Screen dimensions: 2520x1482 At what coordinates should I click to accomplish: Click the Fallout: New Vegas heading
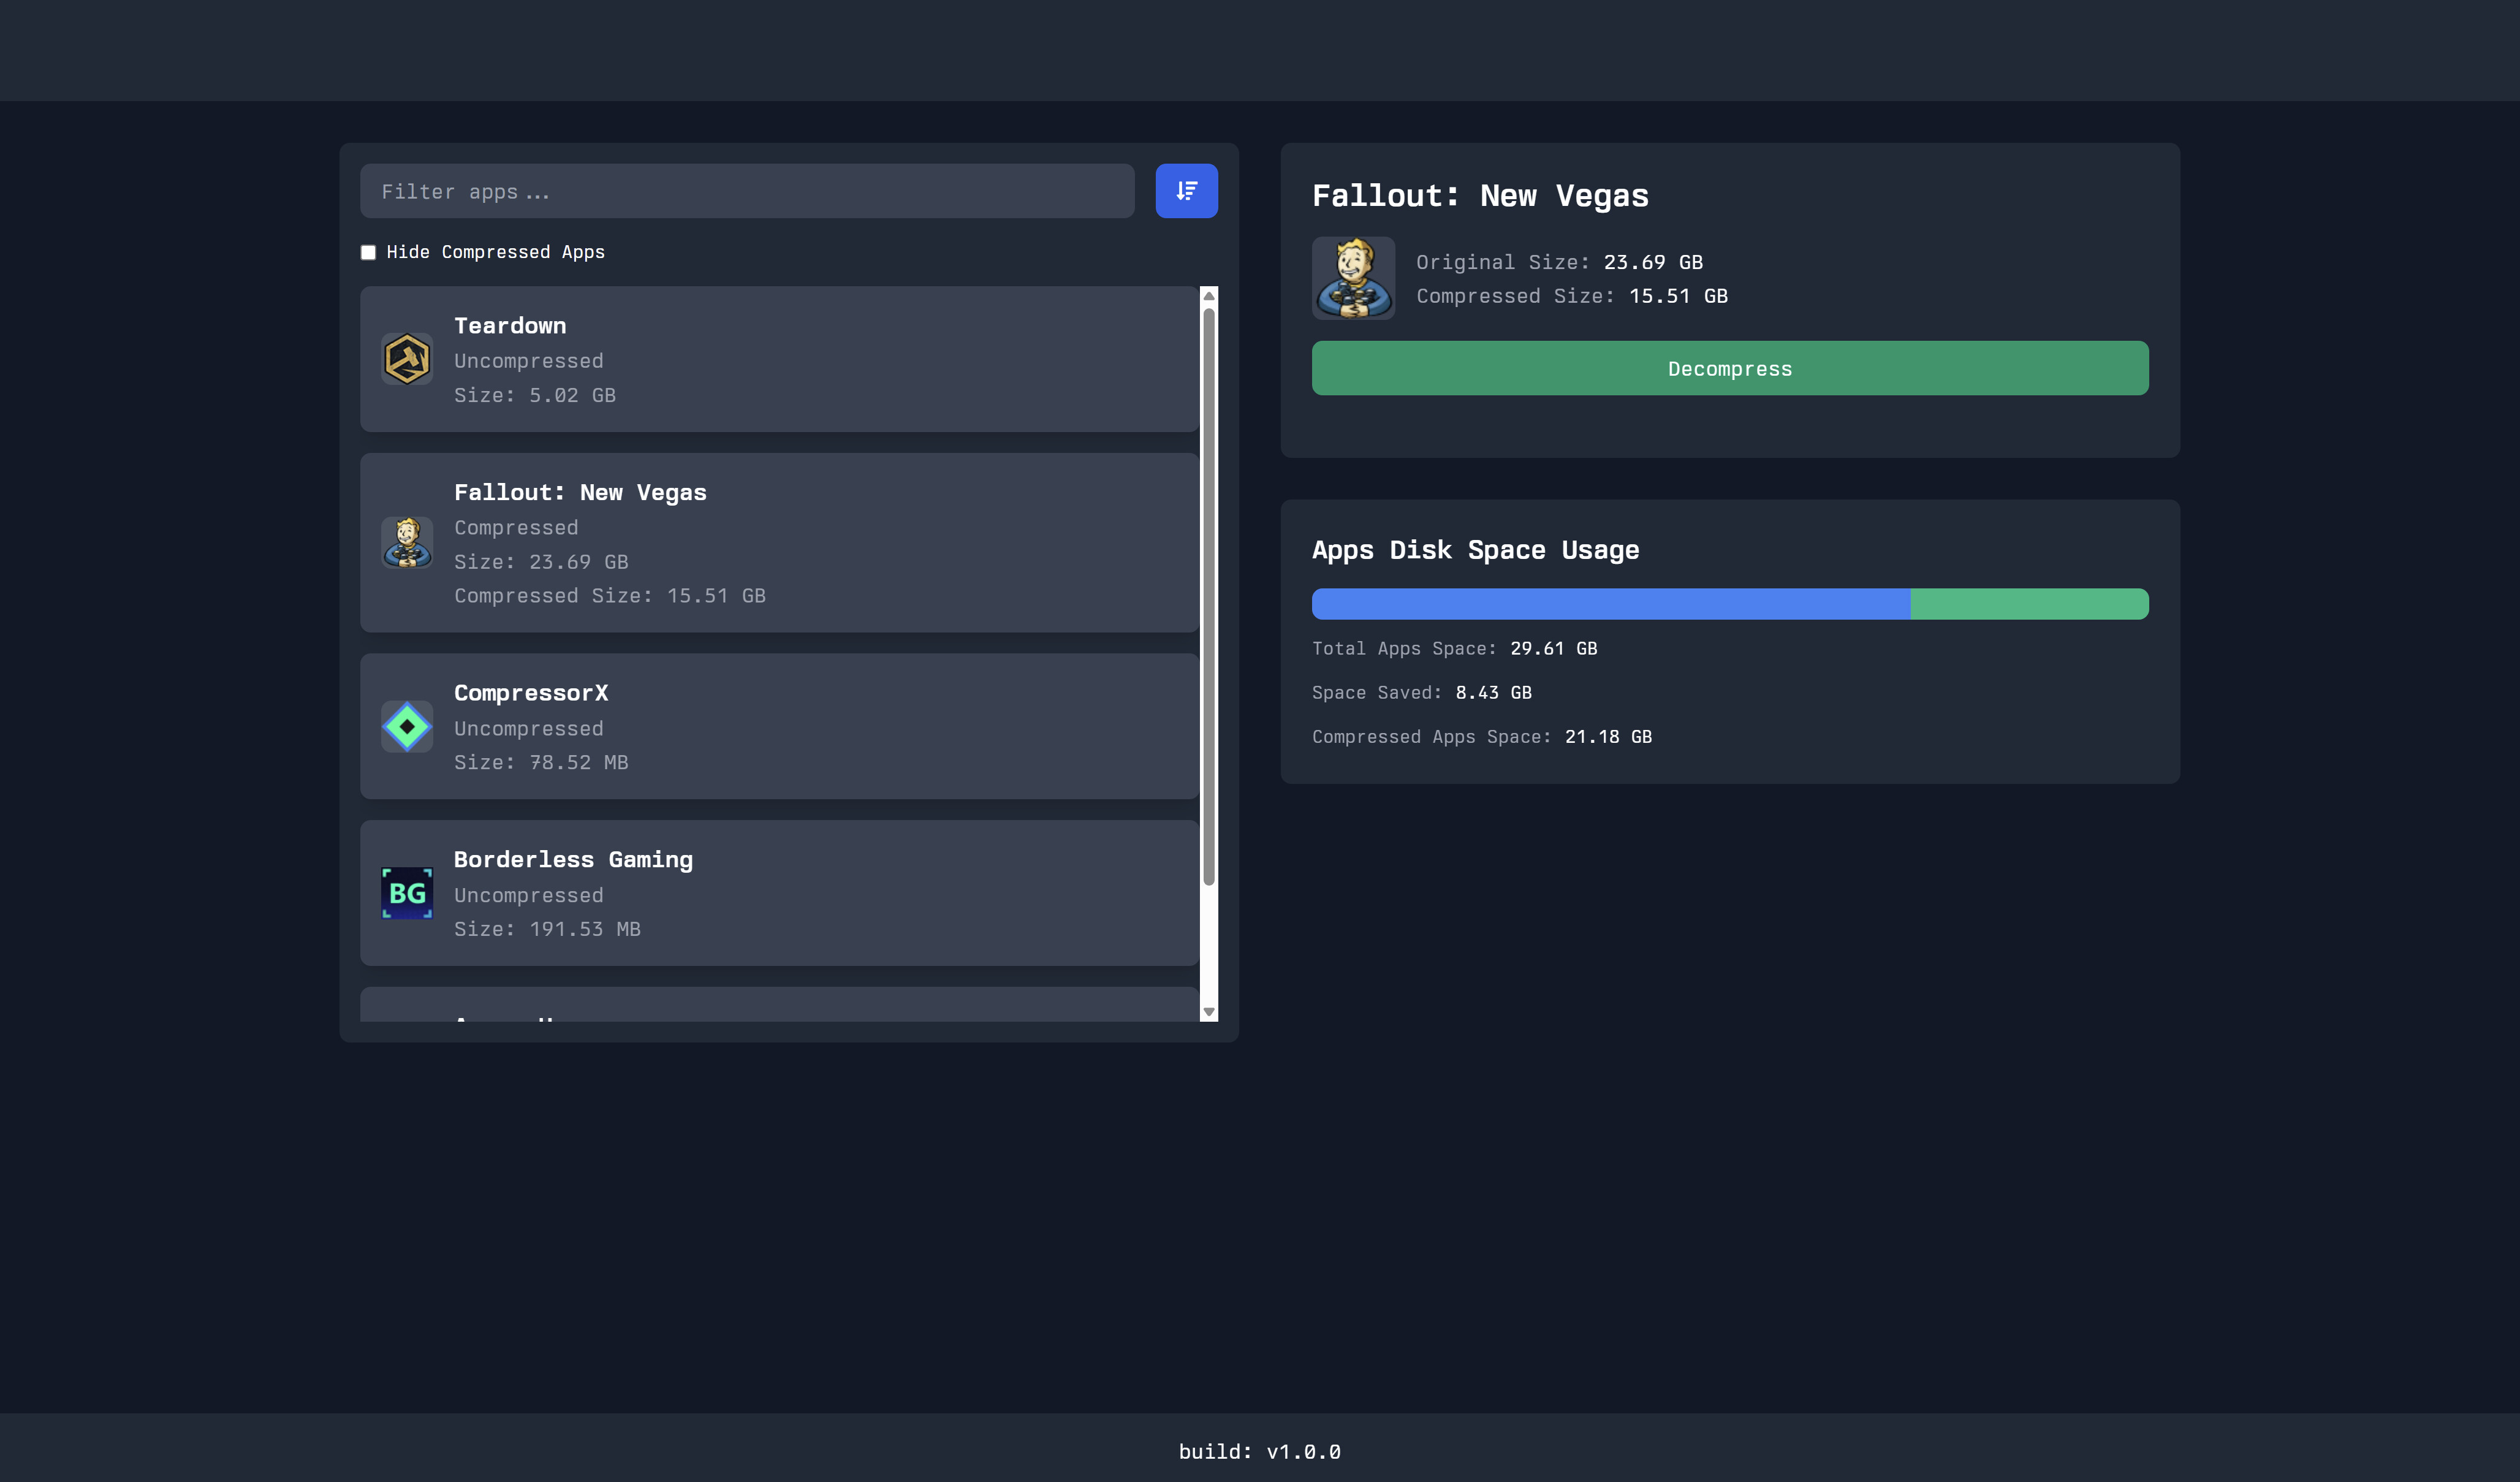coord(1480,195)
